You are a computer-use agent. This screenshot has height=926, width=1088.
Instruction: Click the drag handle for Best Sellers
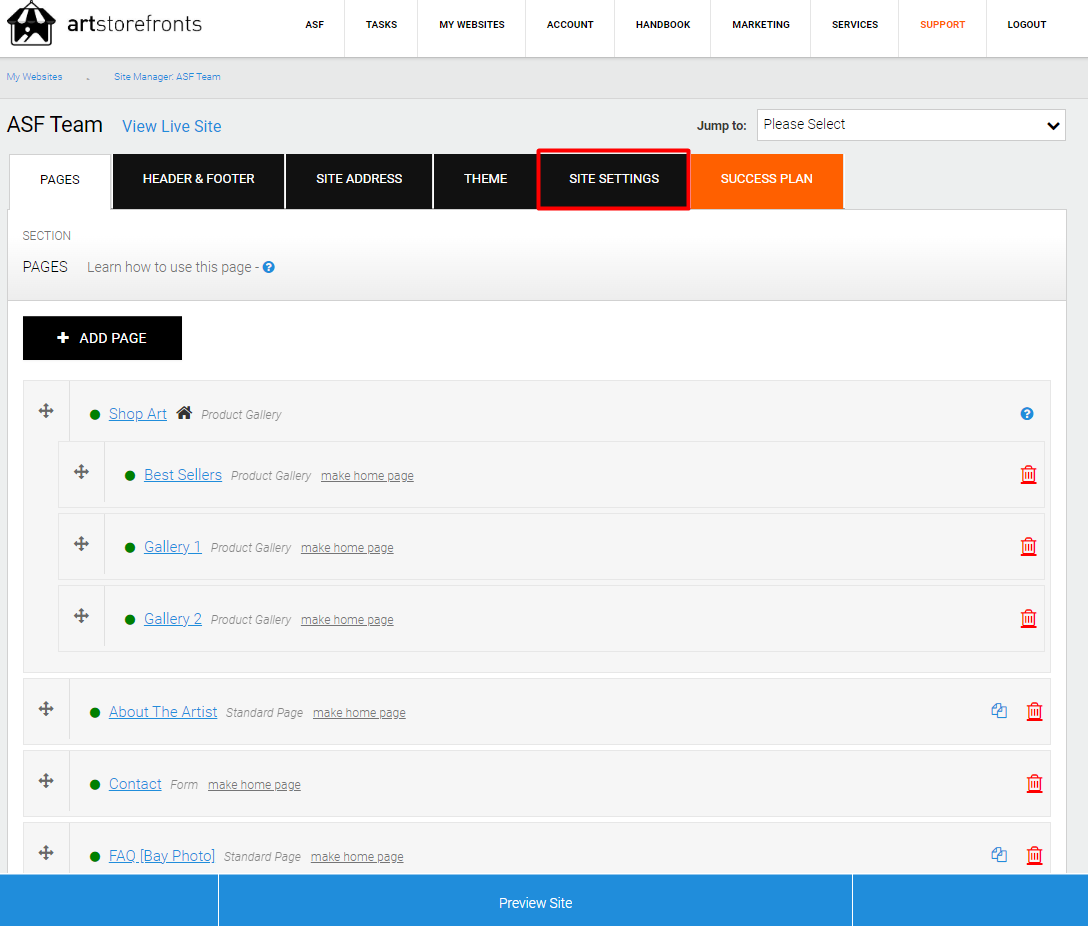81,472
